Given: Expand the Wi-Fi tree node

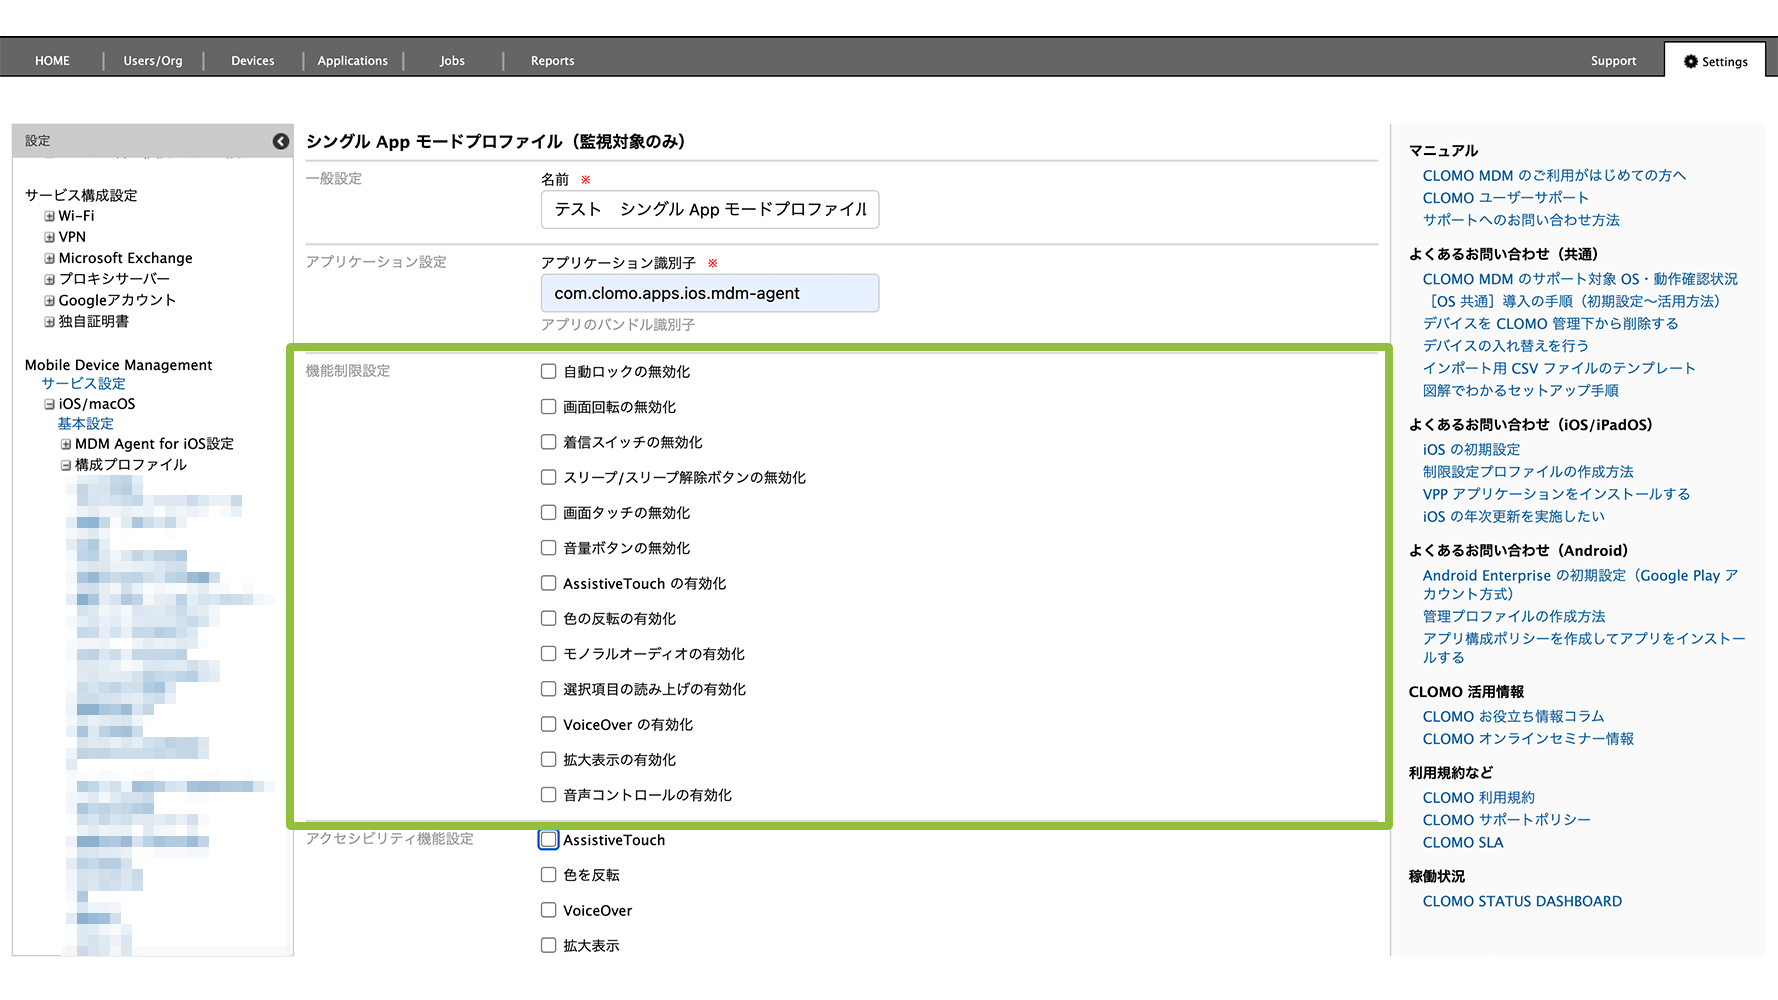Looking at the screenshot, I should click(49, 216).
